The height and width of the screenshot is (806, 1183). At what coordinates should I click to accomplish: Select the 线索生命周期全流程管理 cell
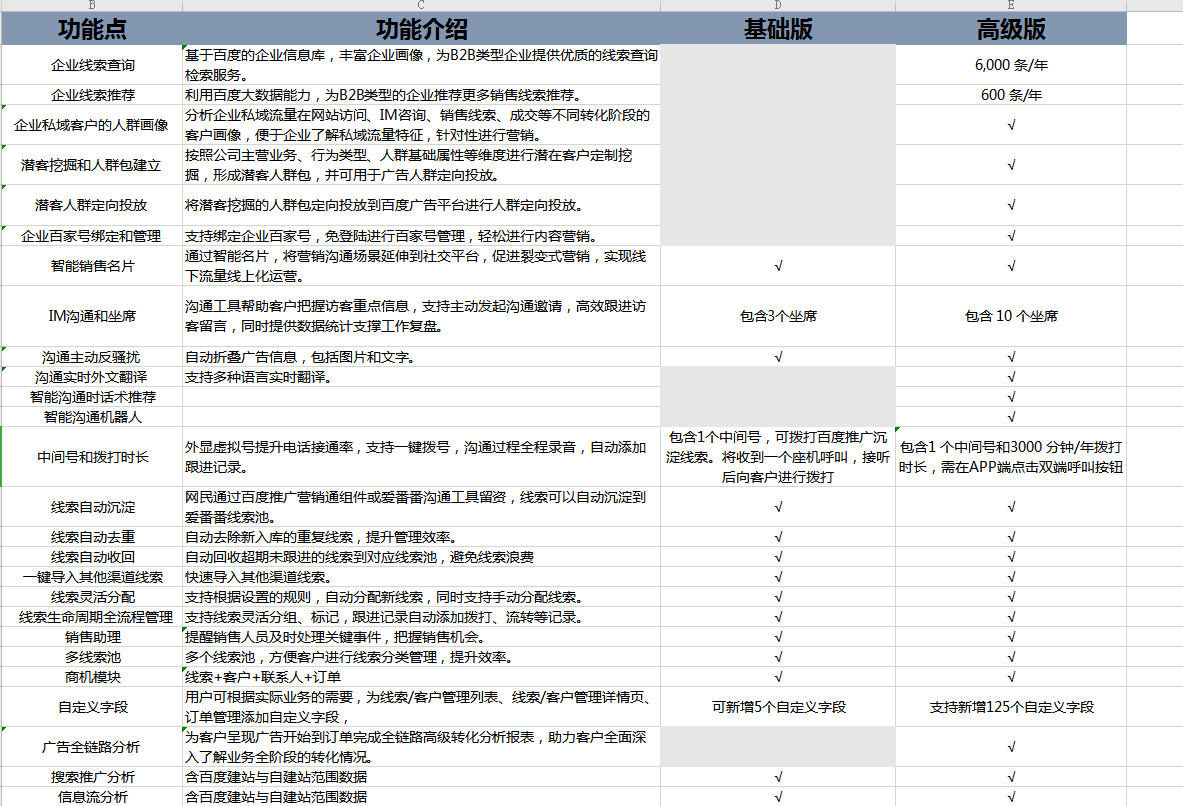[x=92, y=617]
